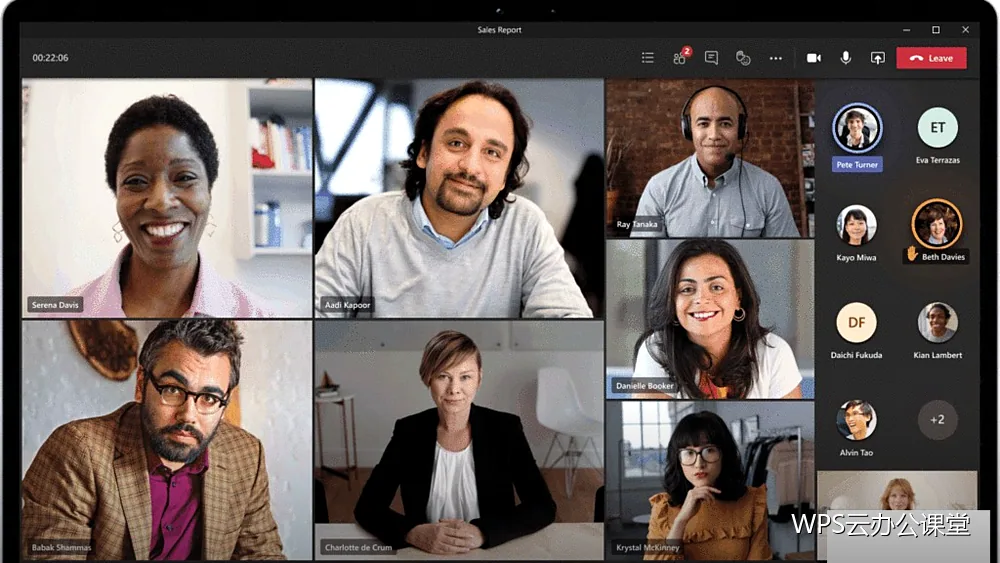
Task: Click Danielle Booker's video feed
Action: (710, 319)
